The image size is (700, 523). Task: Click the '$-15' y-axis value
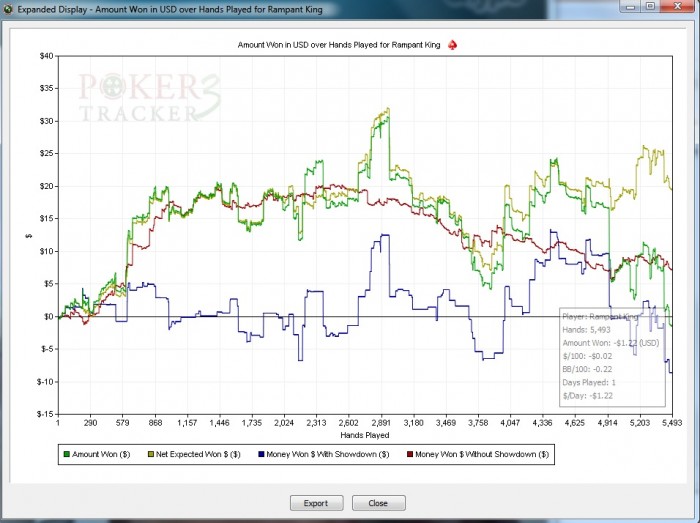pyautogui.click(x=45, y=414)
